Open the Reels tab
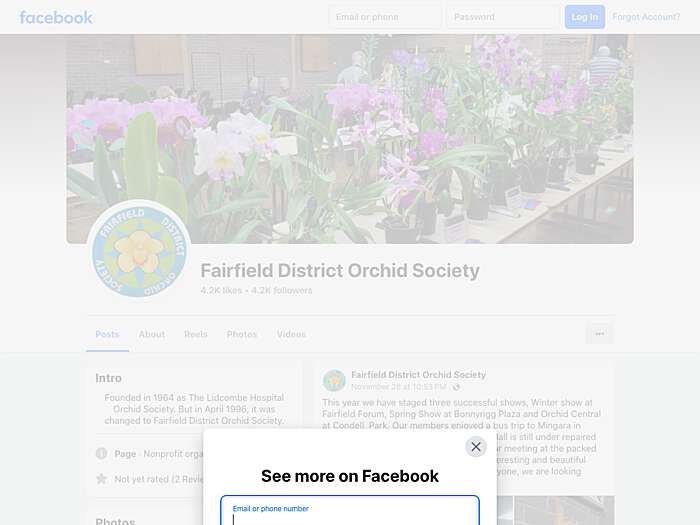This screenshot has width=700, height=525. pos(196,334)
